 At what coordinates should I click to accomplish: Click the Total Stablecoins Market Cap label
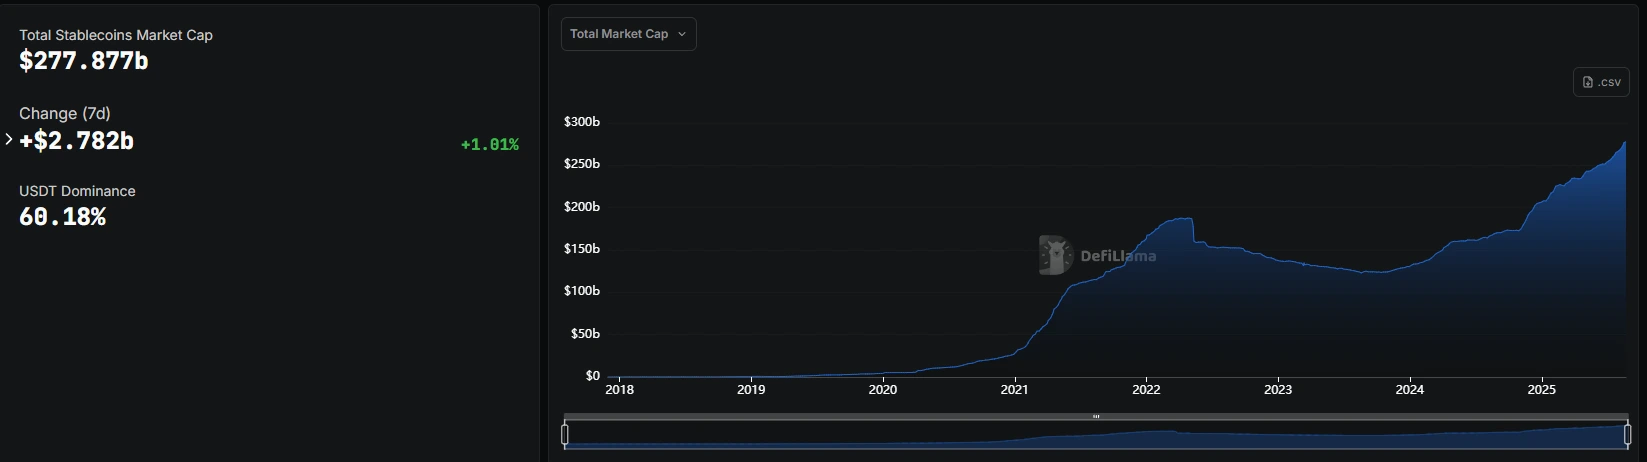(116, 35)
